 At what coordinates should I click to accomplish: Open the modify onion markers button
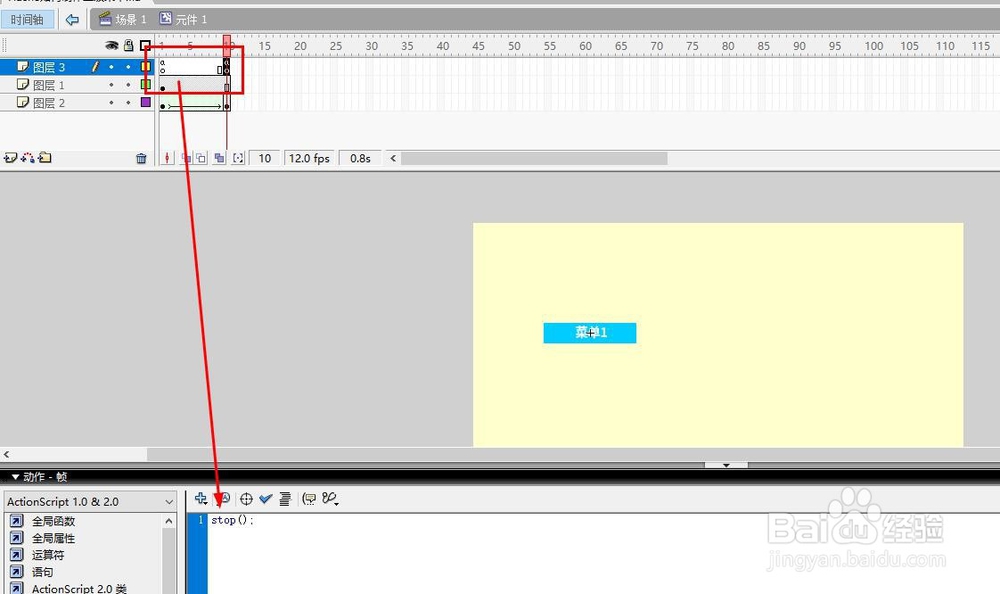(x=238, y=158)
